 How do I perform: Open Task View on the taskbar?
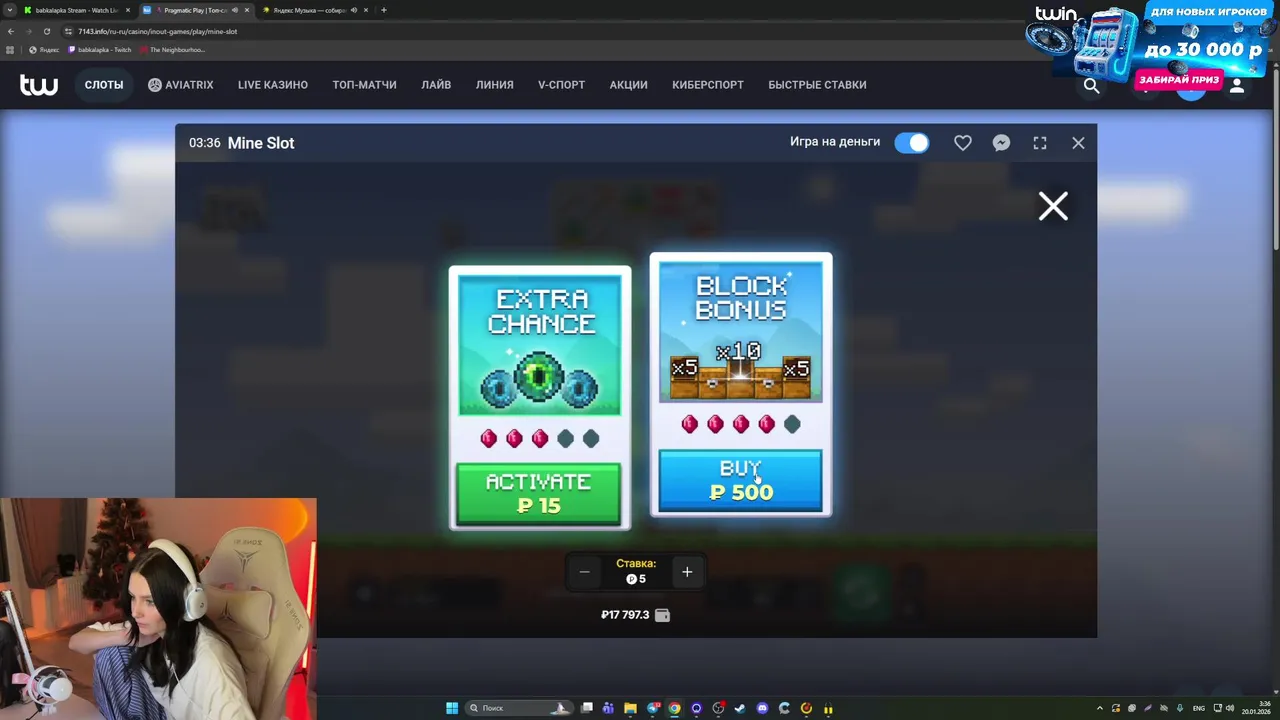coord(587,708)
